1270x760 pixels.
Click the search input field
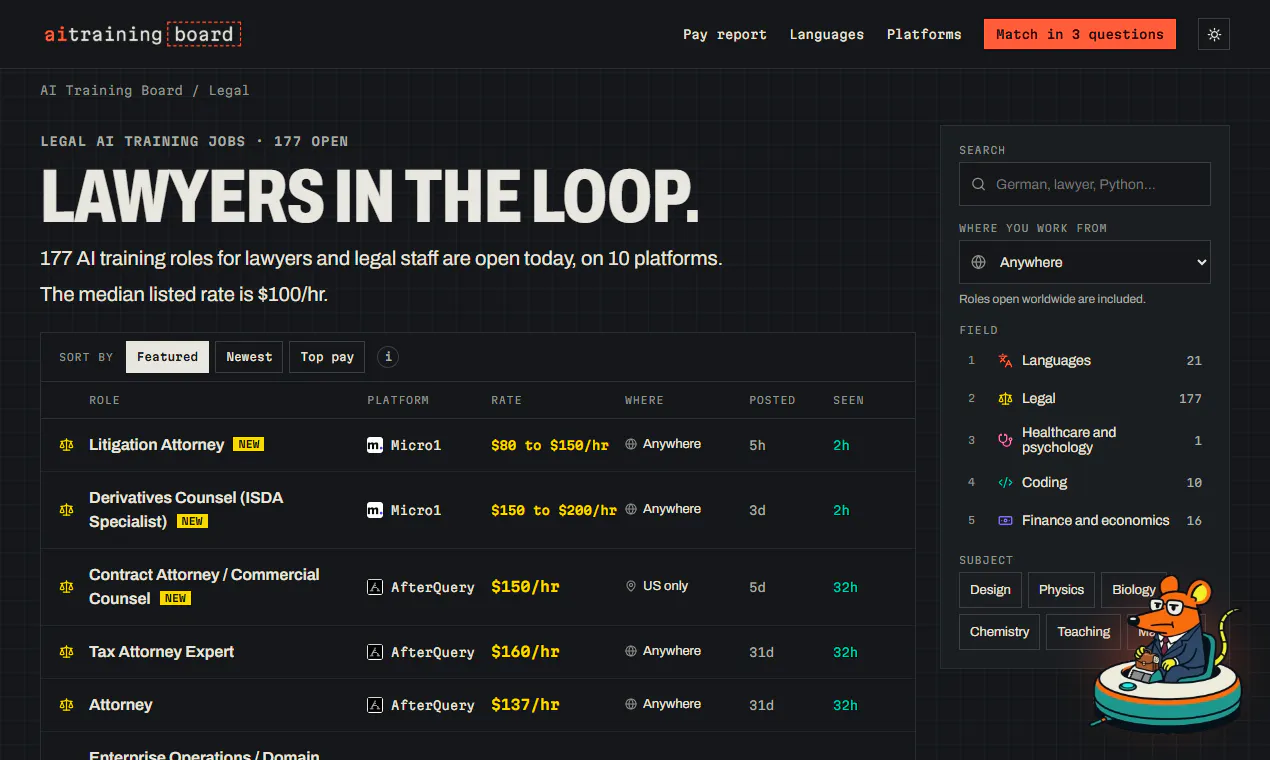[x=1085, y=184]
